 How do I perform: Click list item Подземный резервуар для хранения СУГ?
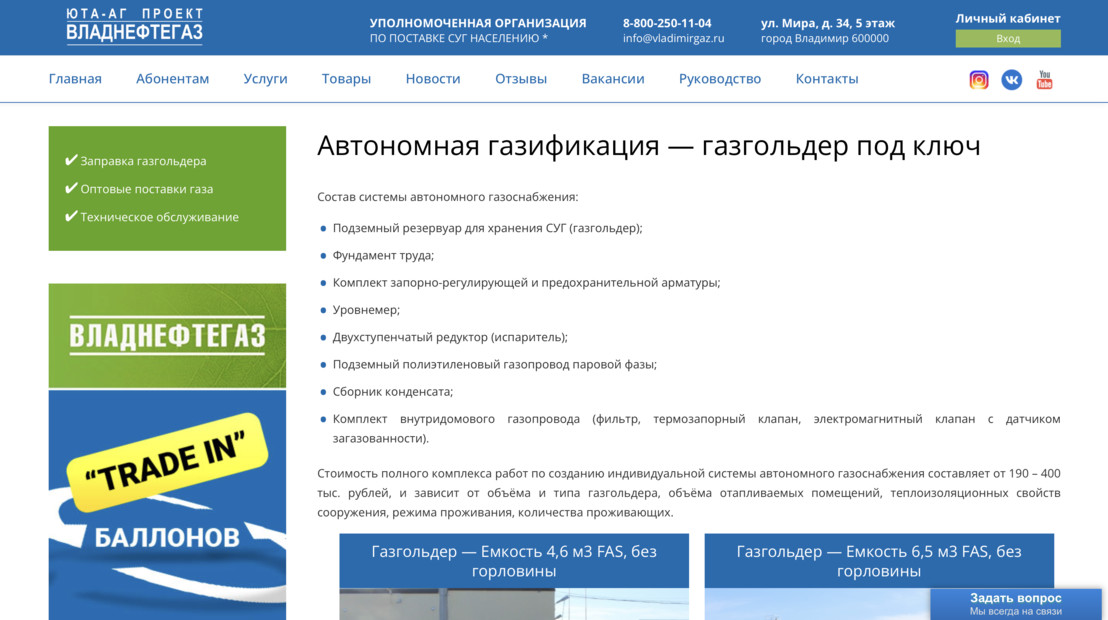(x=488, y=228)
